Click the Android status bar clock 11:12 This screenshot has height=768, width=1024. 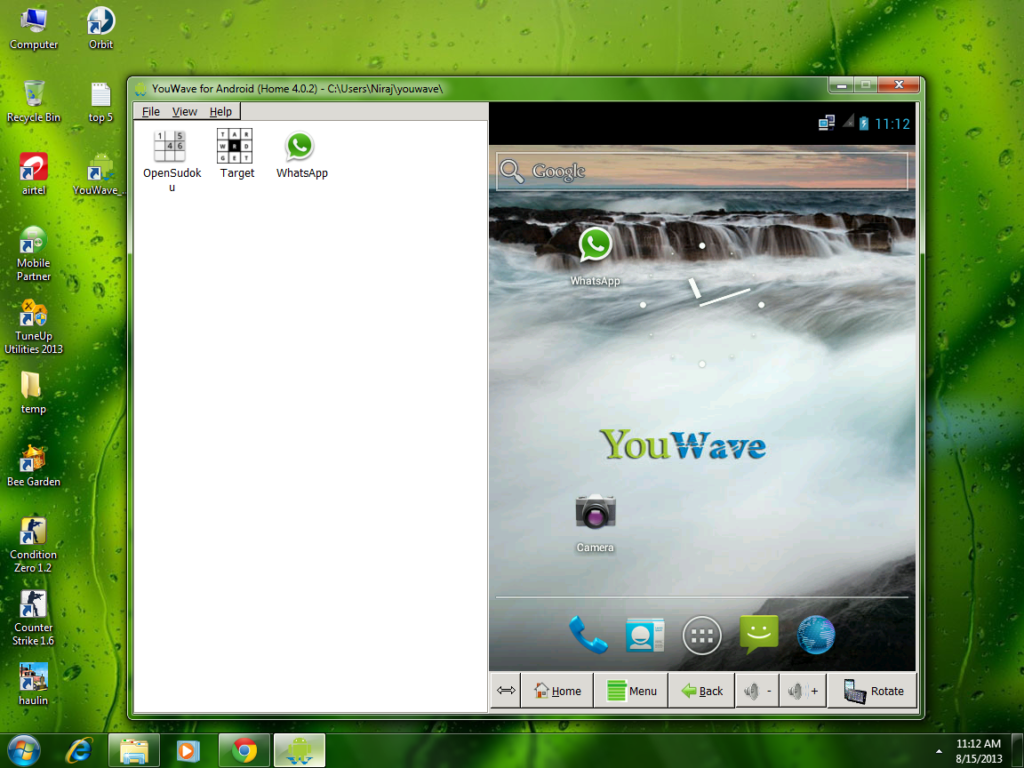click(x=892, y=123)
